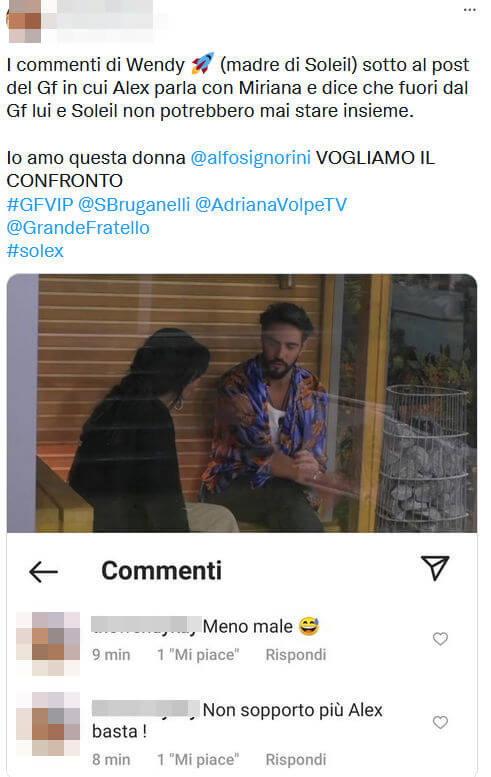The width and height of the screenshot is (491, 777).
Task: Open the attached photo of Alex and Miriana
Action: pyautogui.click(x=242, y=403)
